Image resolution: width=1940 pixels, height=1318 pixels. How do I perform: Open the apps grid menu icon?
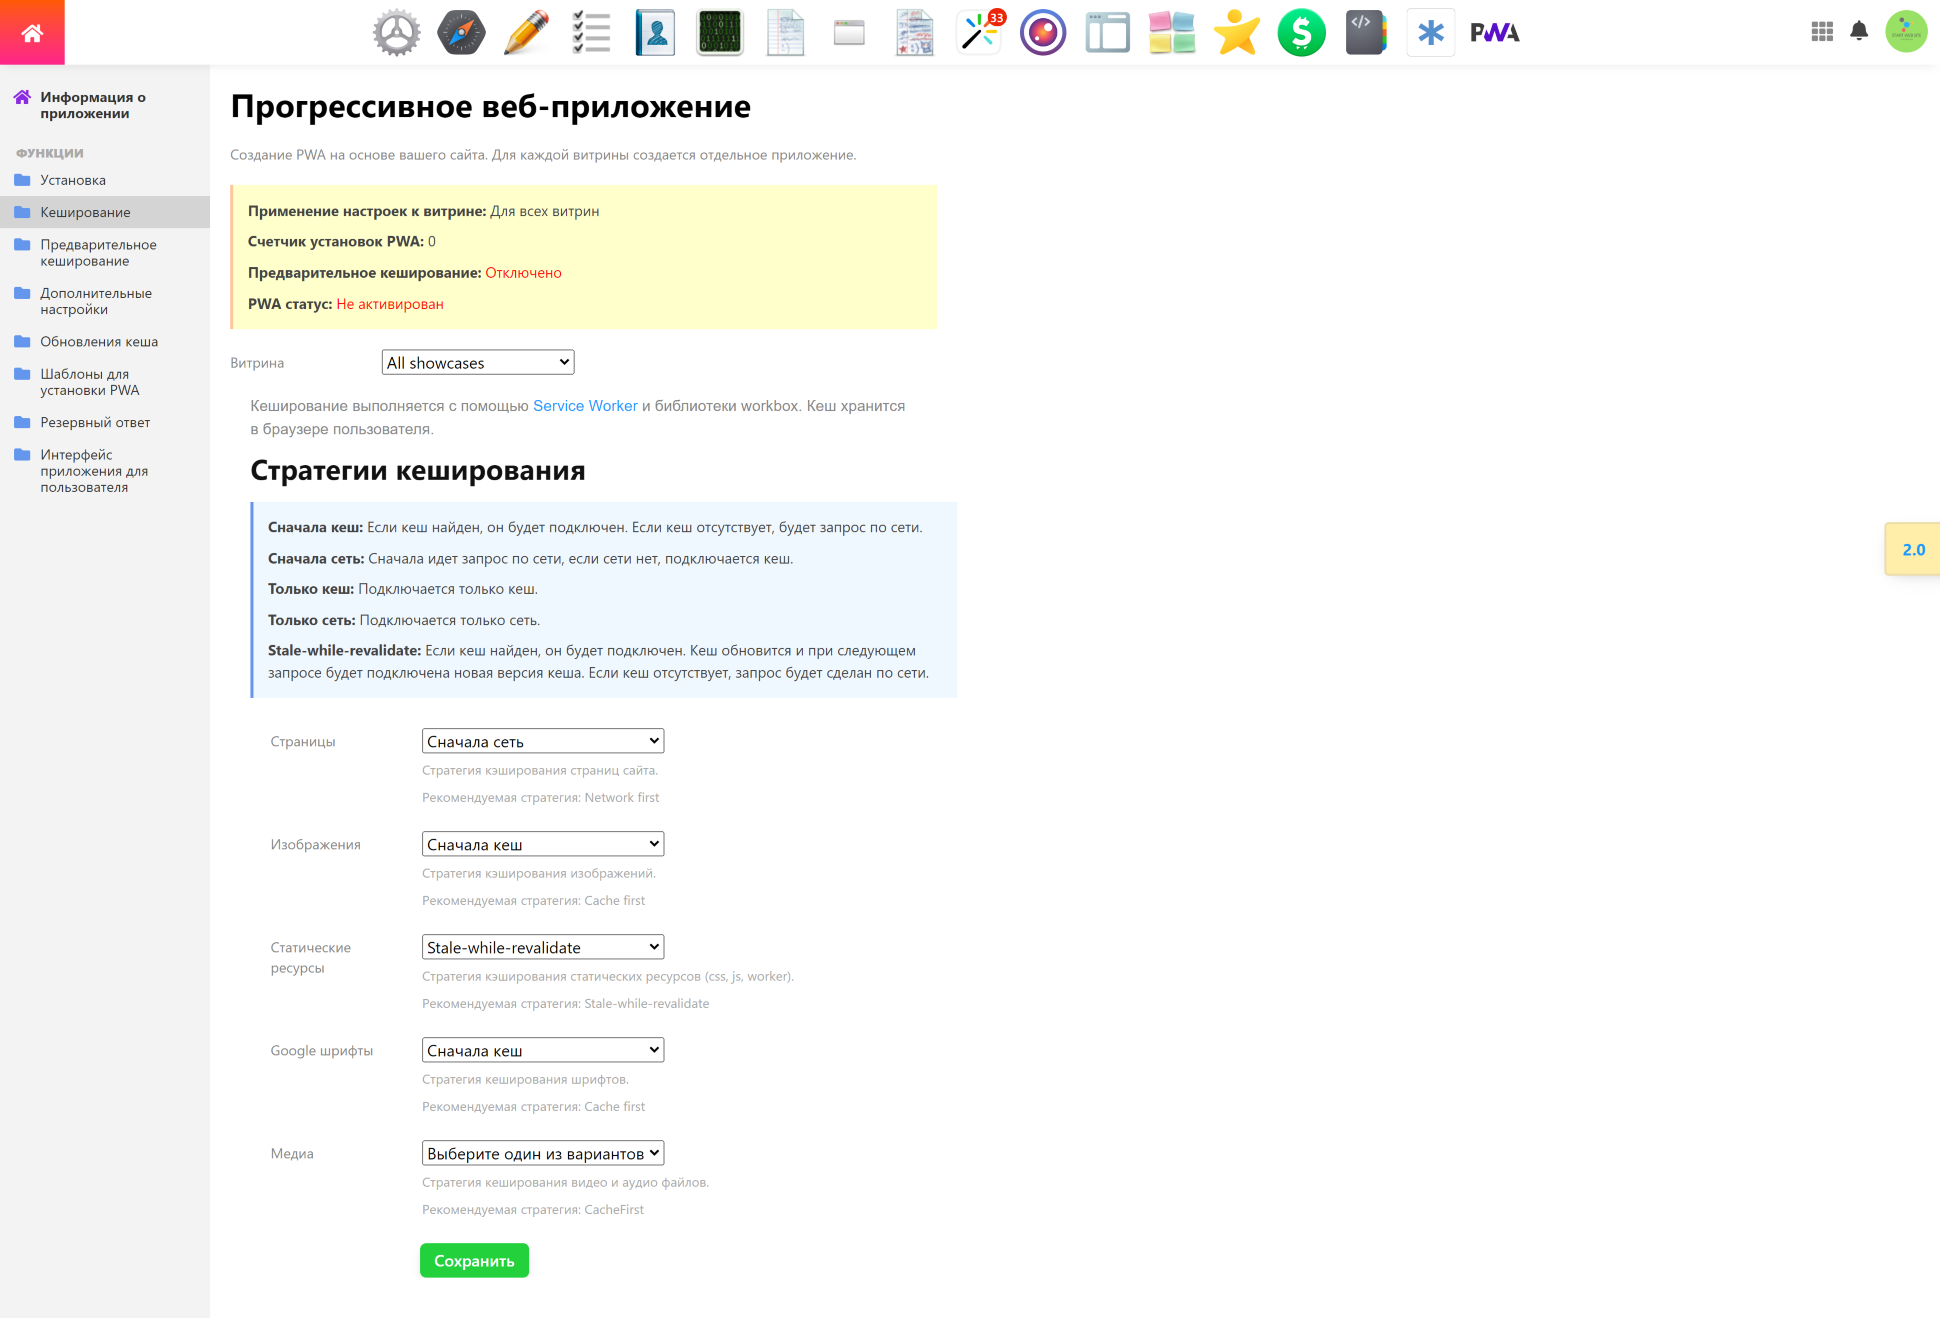coord(1822,32)
